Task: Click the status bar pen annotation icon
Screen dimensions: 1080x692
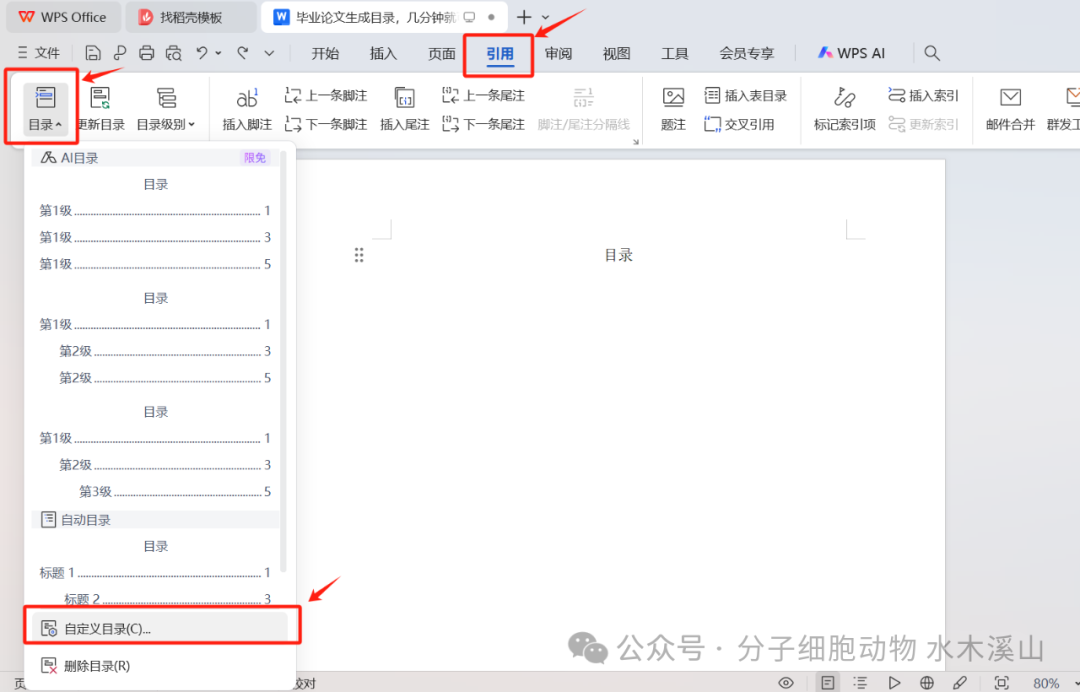Action: (960, 683)
